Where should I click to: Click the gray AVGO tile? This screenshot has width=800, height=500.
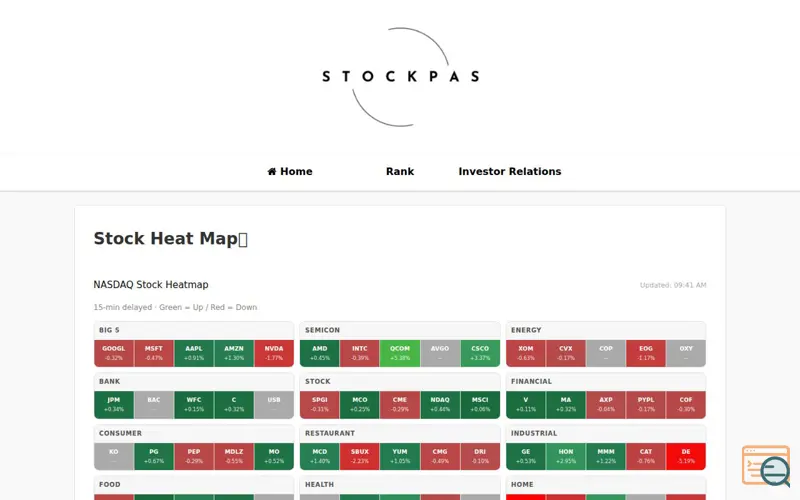coord(440,353)
